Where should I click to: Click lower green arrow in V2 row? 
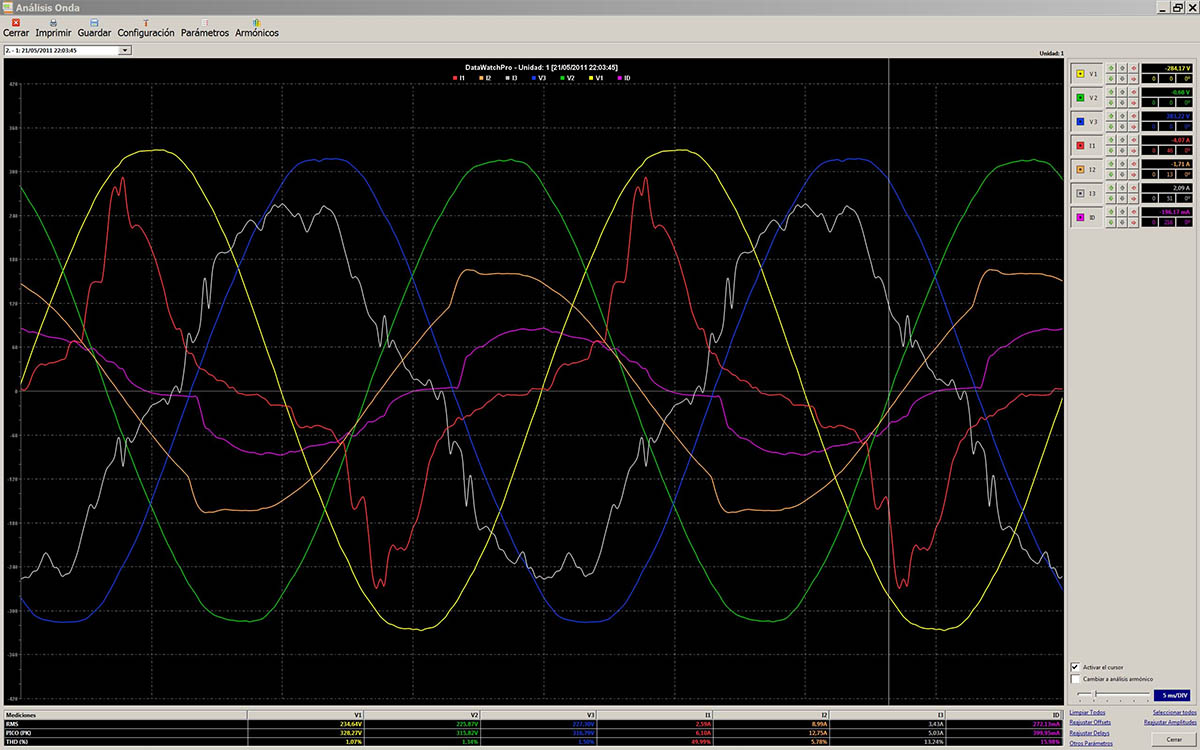tap(1111, 103)
